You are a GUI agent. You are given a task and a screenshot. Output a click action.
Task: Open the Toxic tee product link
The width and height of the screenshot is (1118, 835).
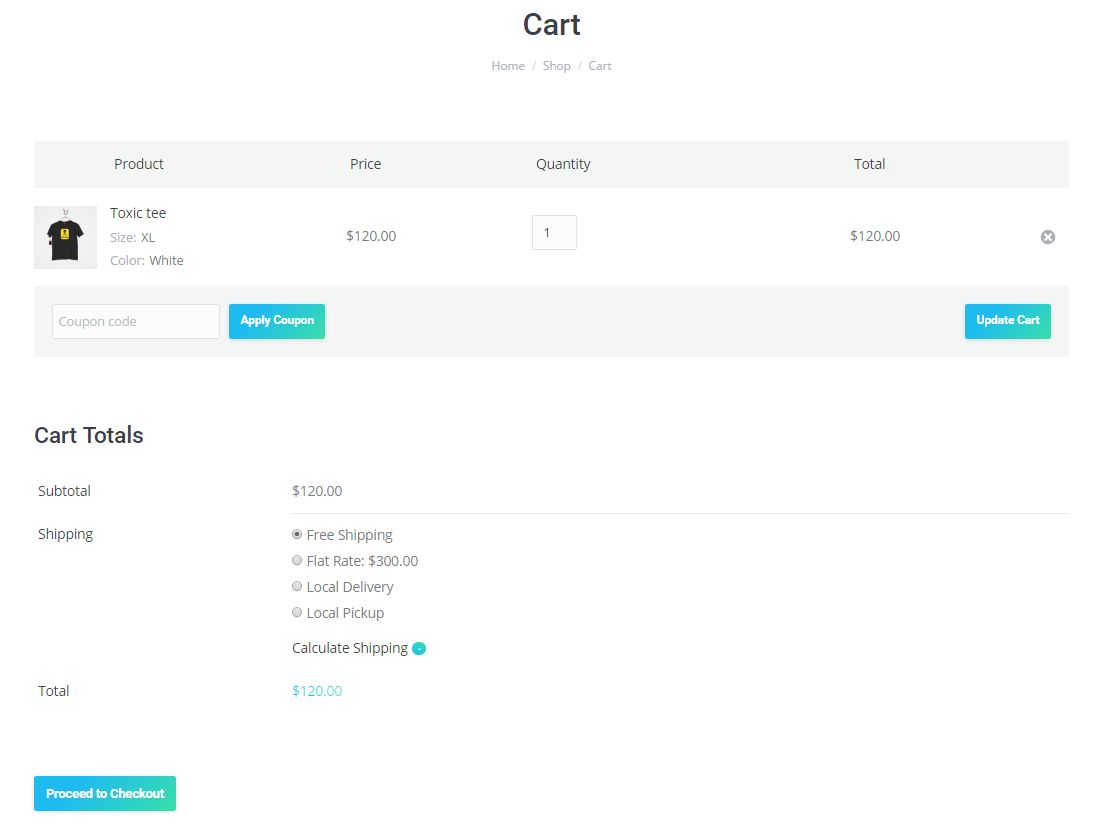[x=138, y=213]
